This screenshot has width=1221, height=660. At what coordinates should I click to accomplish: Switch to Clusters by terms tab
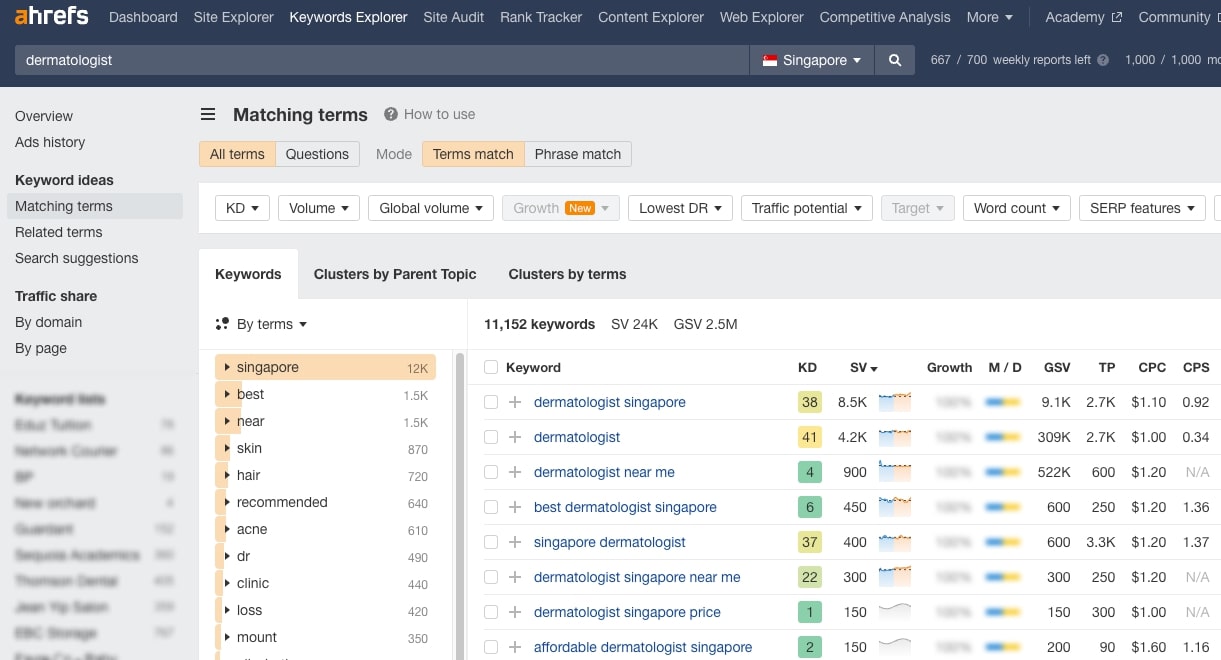point(567,274)
